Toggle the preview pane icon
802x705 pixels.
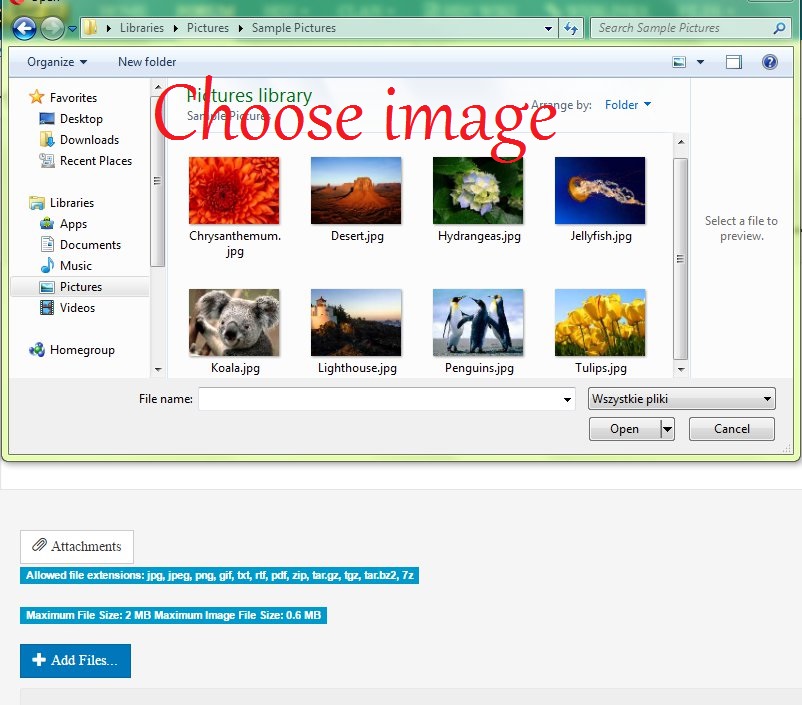(x=733, y=62)
